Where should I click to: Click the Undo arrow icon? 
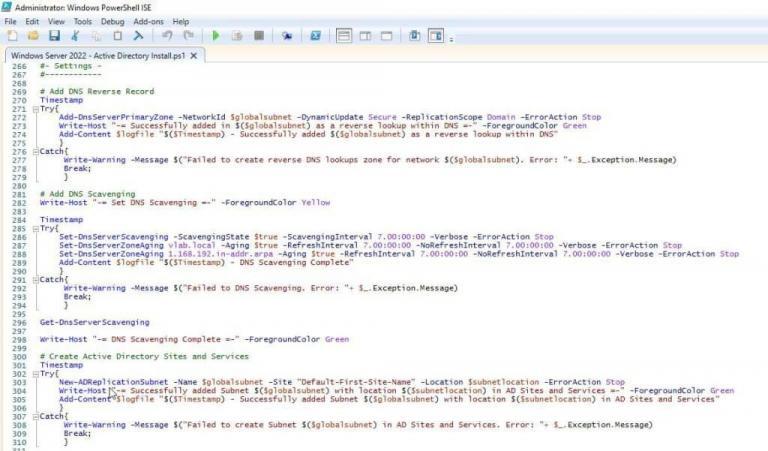coord(167,36)
